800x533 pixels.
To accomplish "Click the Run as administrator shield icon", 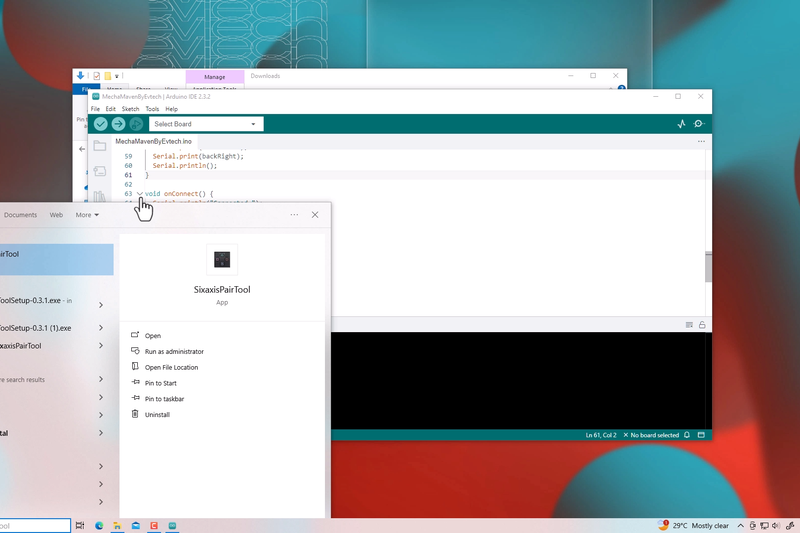I will pyautogui.click(x=135, y=351).
